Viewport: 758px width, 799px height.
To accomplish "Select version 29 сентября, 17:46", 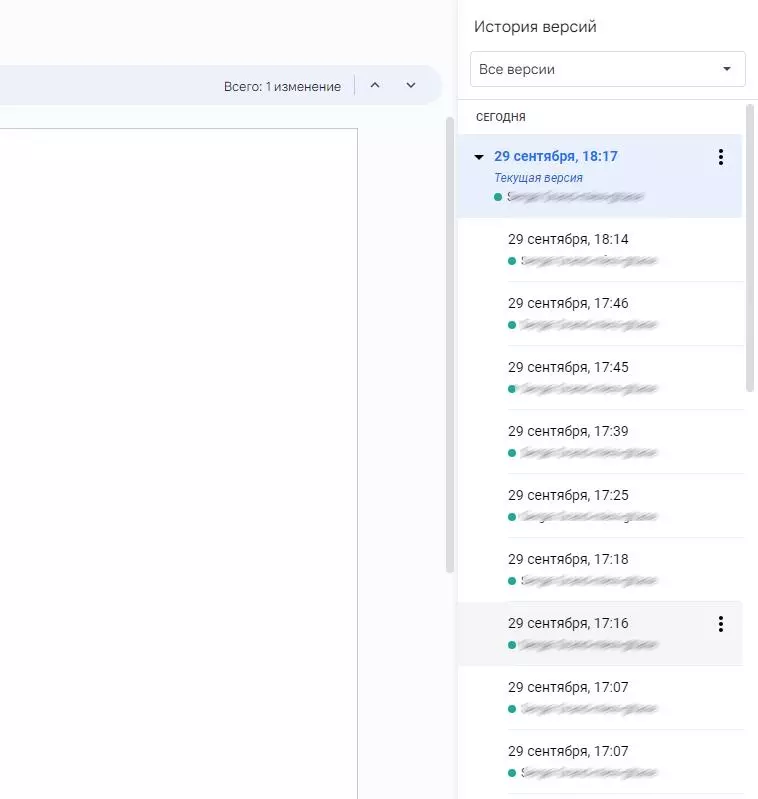I will 568,304.
